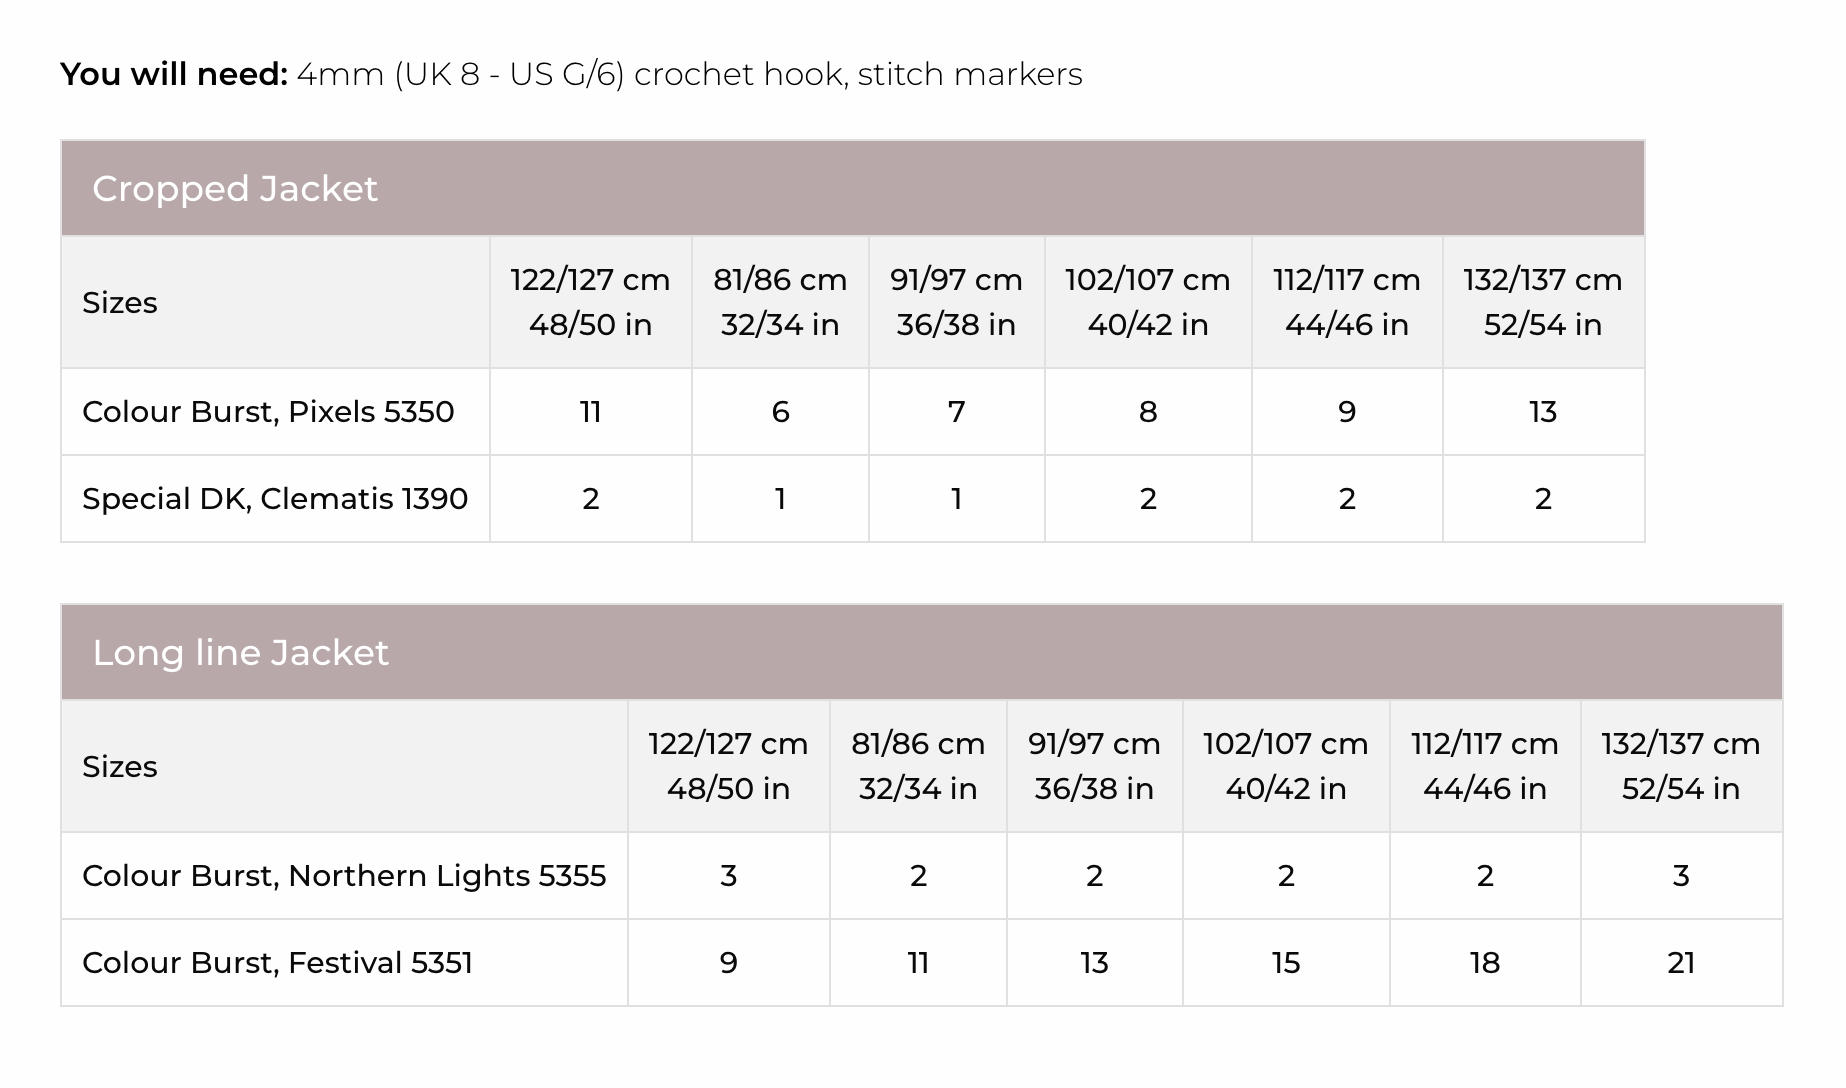Click the Cropped Jacket table heading
Screen dimensions: 1846x1088
coord(235,188)
